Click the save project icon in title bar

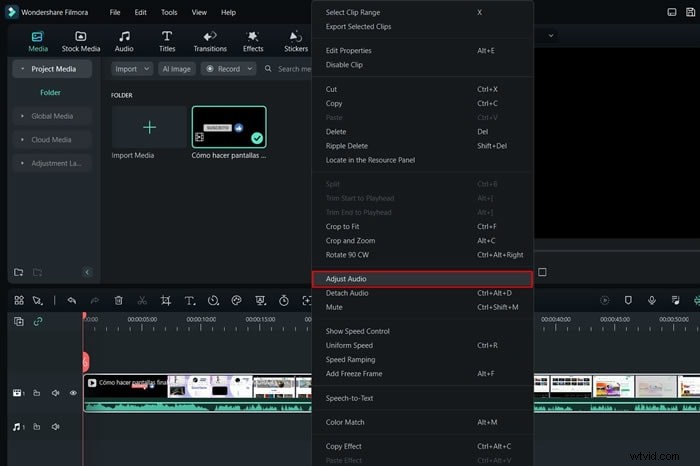690,12
